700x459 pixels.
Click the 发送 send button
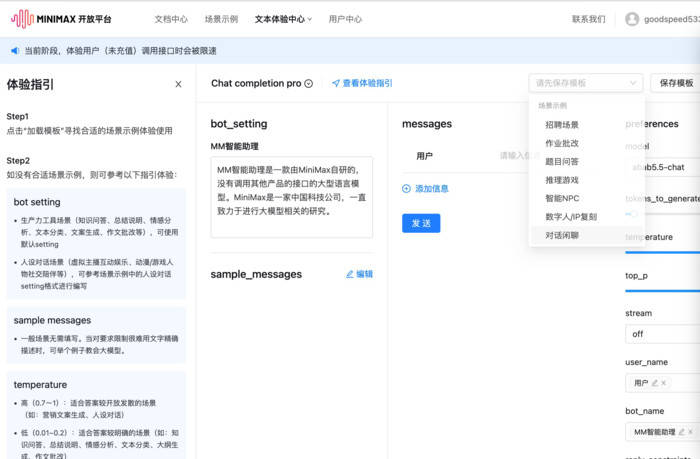coord(421,223)
